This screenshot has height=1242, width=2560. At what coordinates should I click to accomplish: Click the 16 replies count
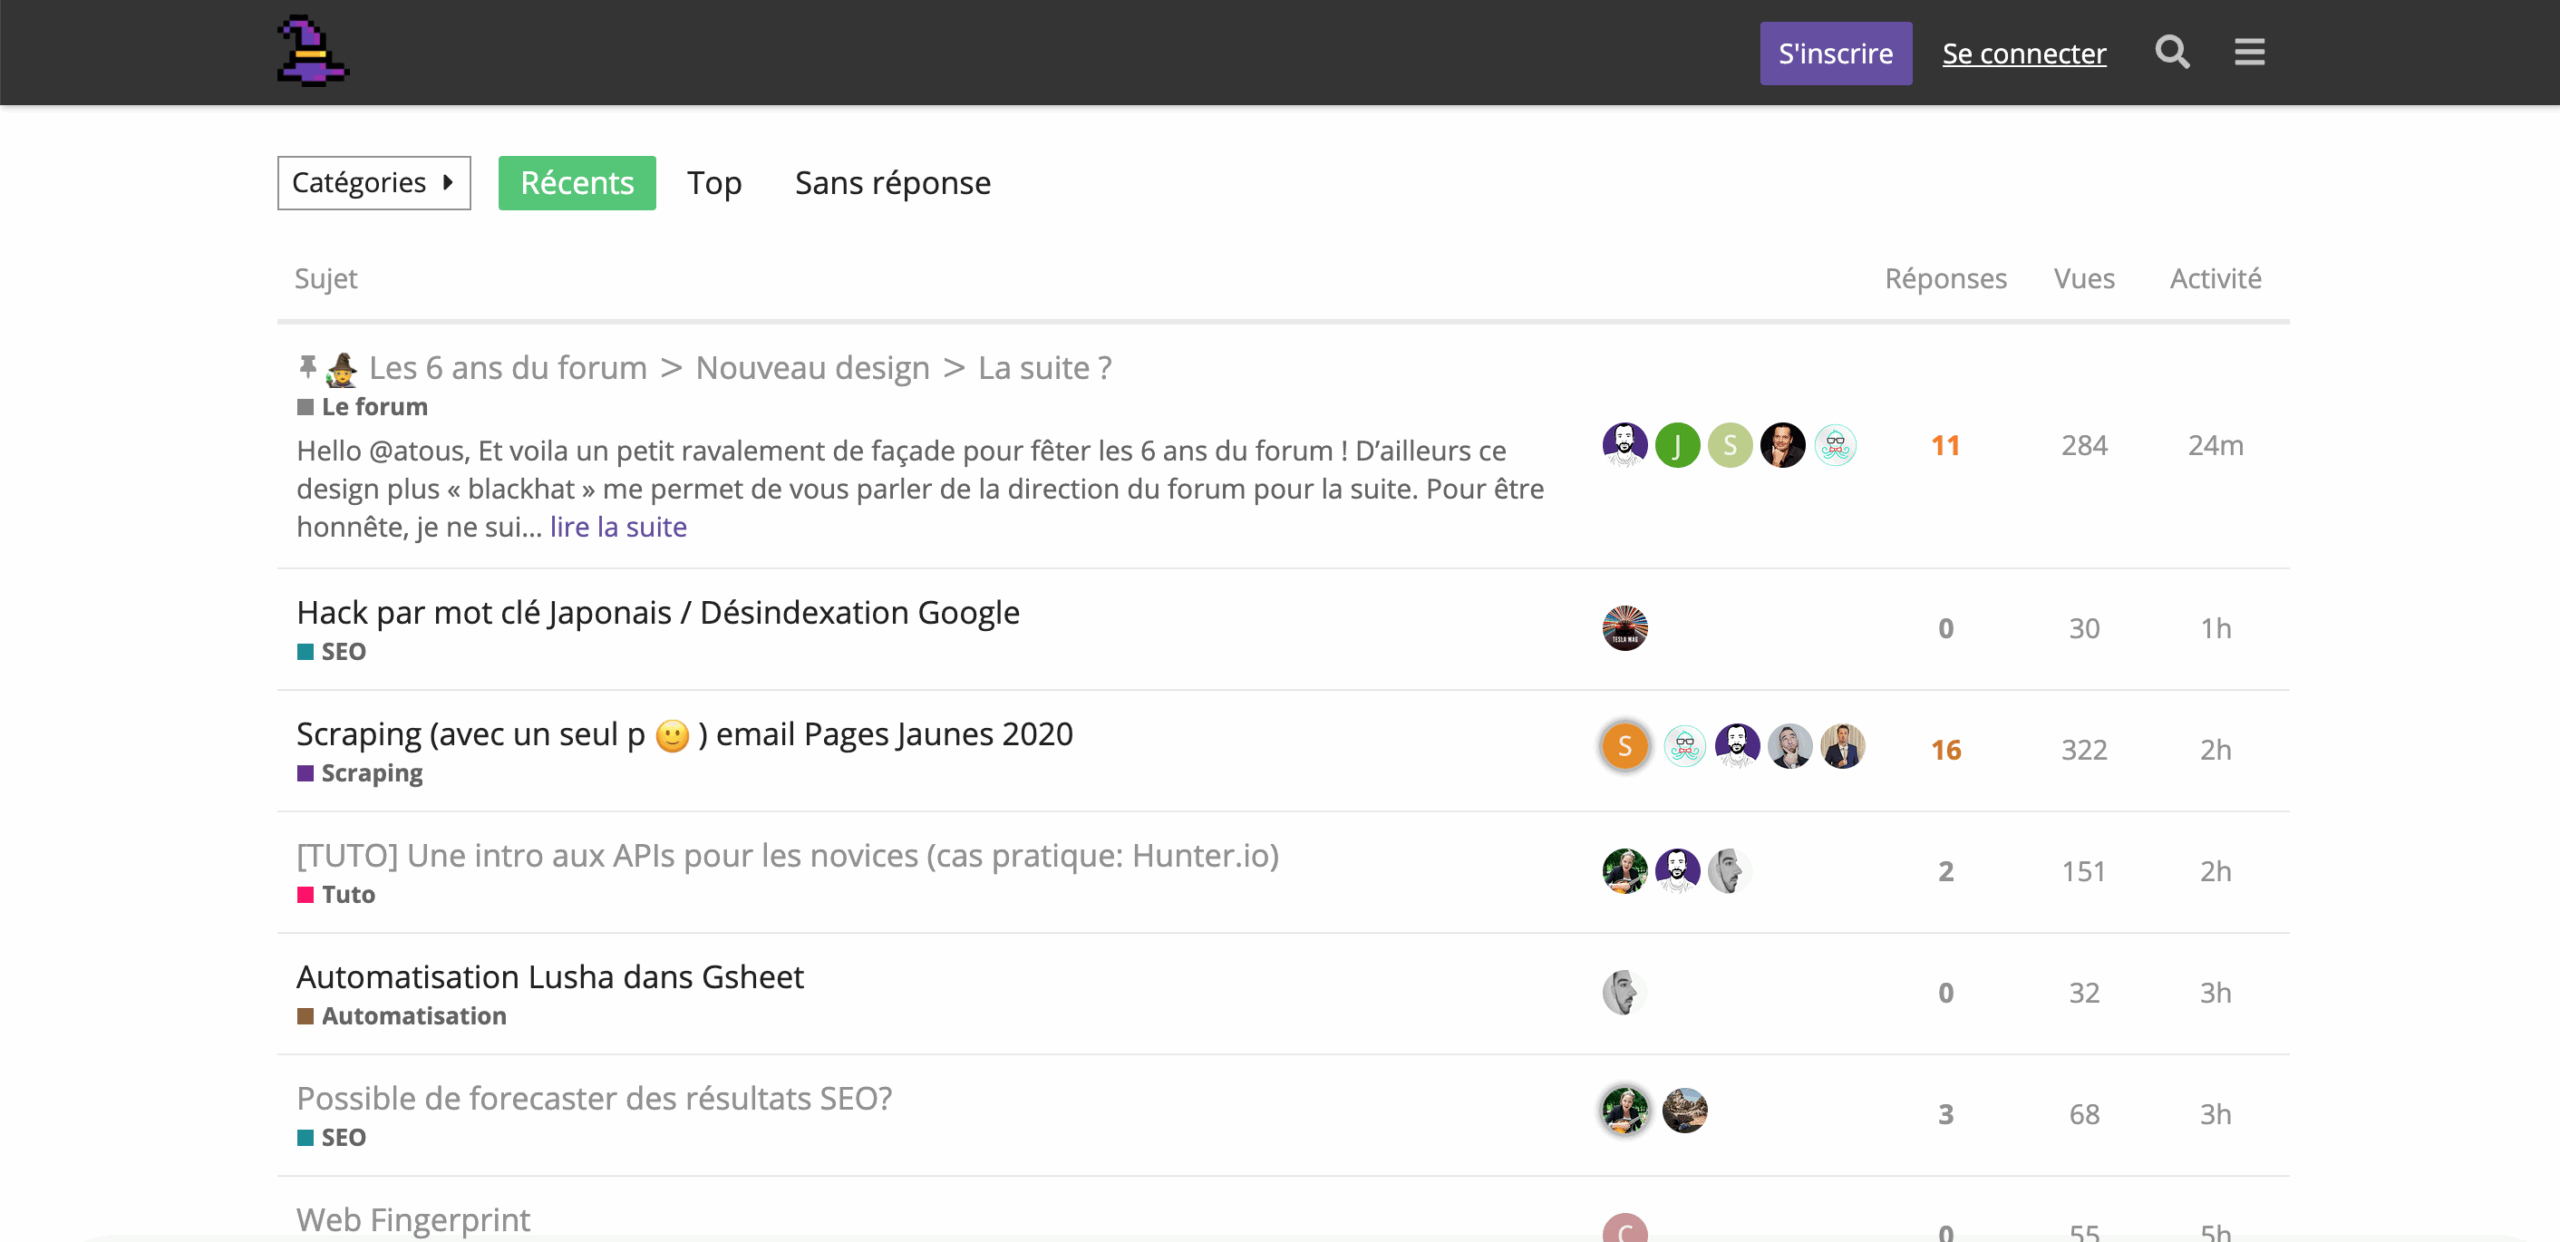1946,750
